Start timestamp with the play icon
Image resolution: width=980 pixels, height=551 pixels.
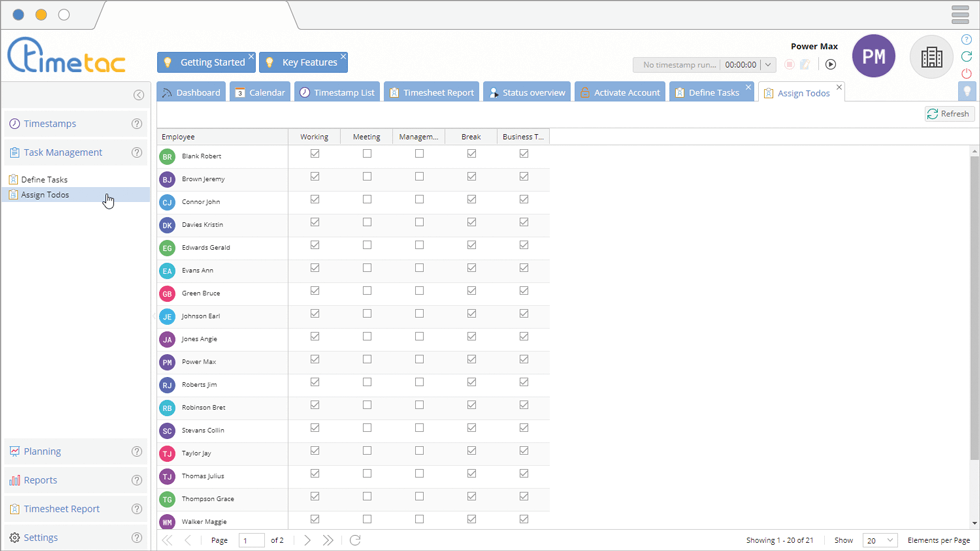point(831,64)
